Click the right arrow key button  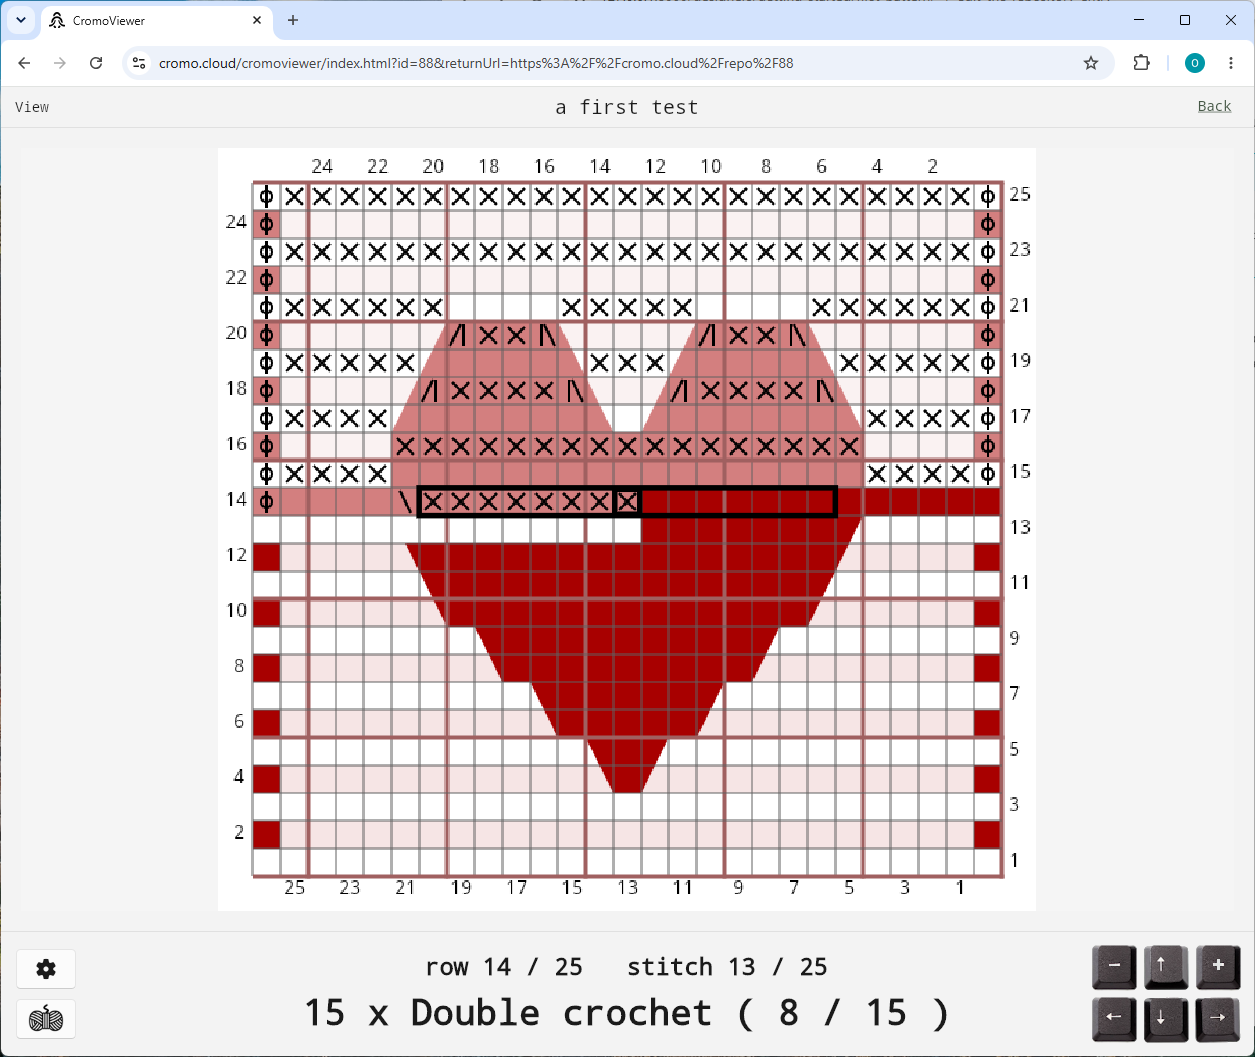pos(1218,1019)
